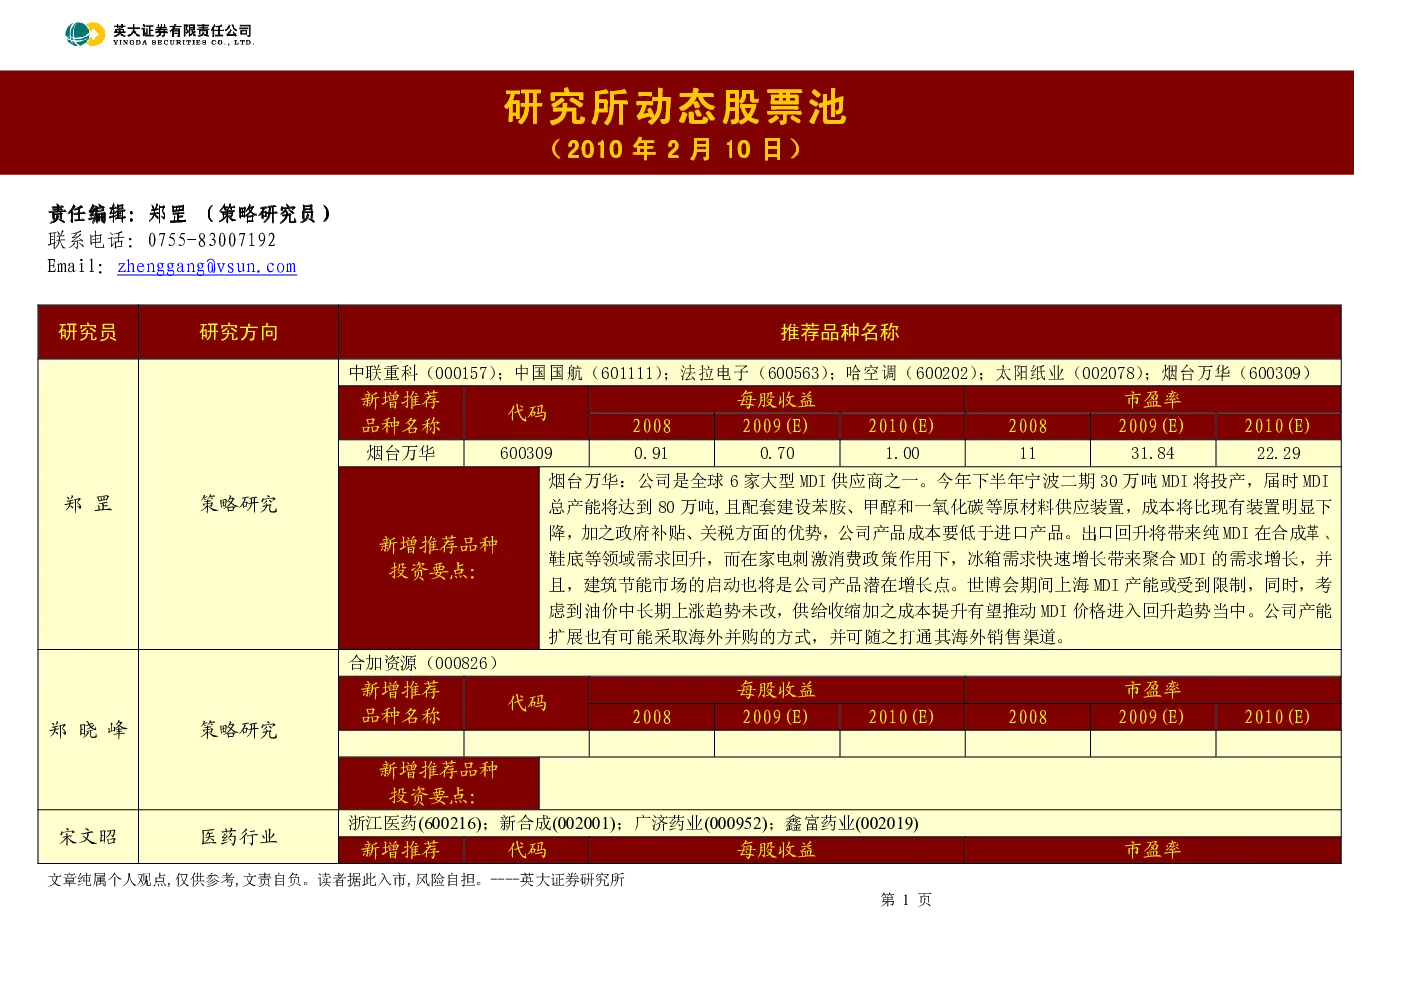This screenshot has width=1403, height=992.
Task: Click the 策略研究 cell in 郑晓峰's row
Action: [x=239, y=730]
